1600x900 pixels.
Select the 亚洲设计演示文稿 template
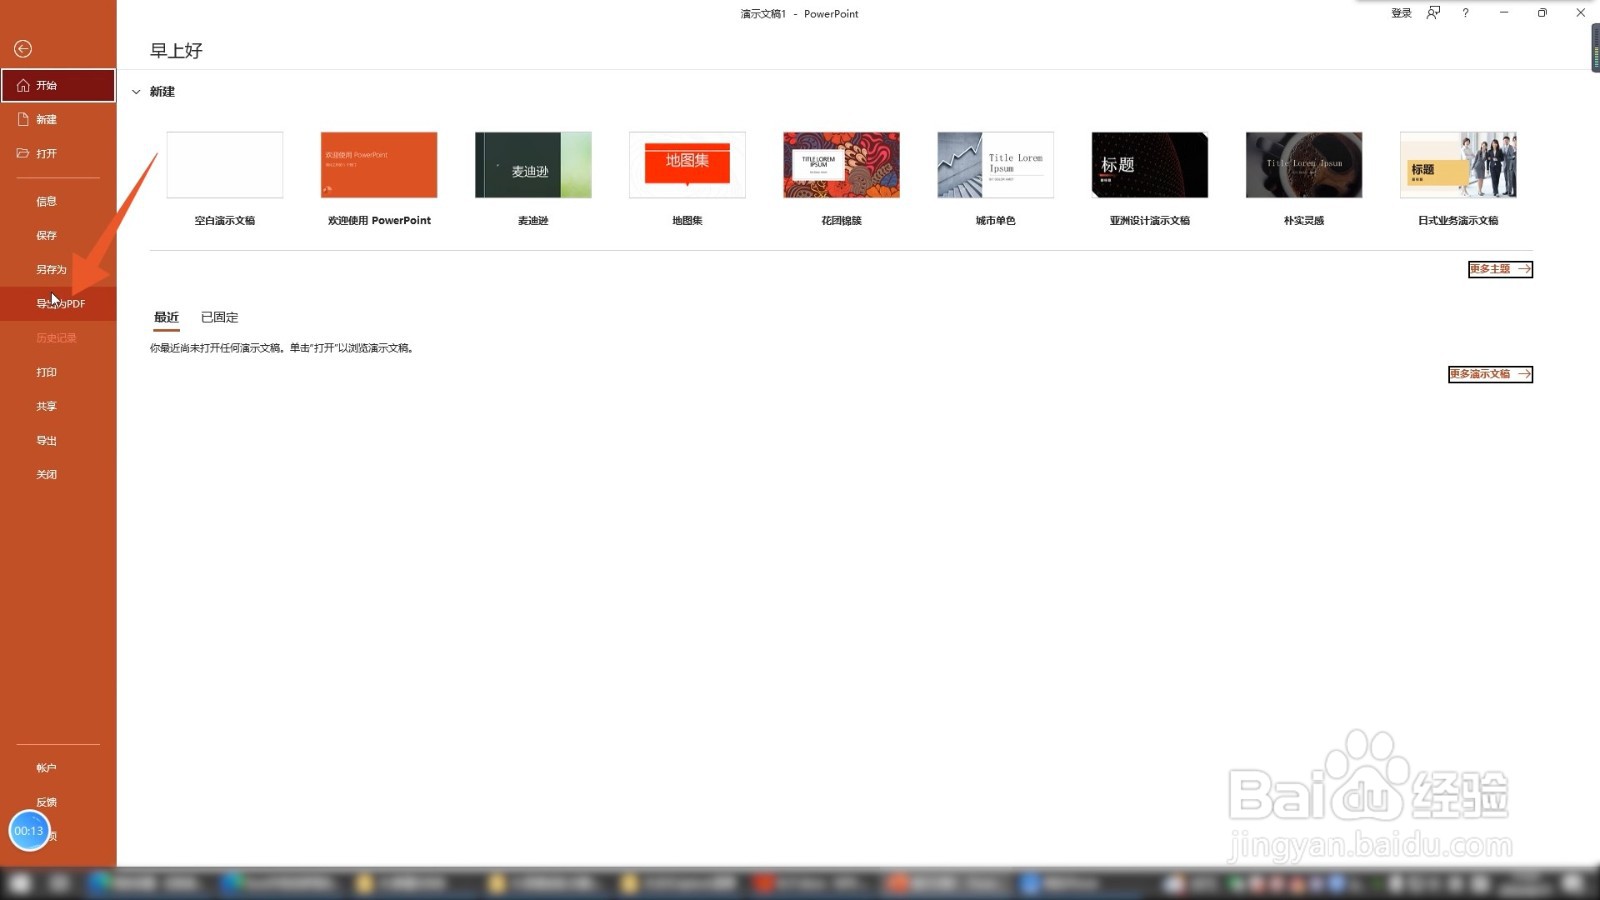click(1150, 165)
